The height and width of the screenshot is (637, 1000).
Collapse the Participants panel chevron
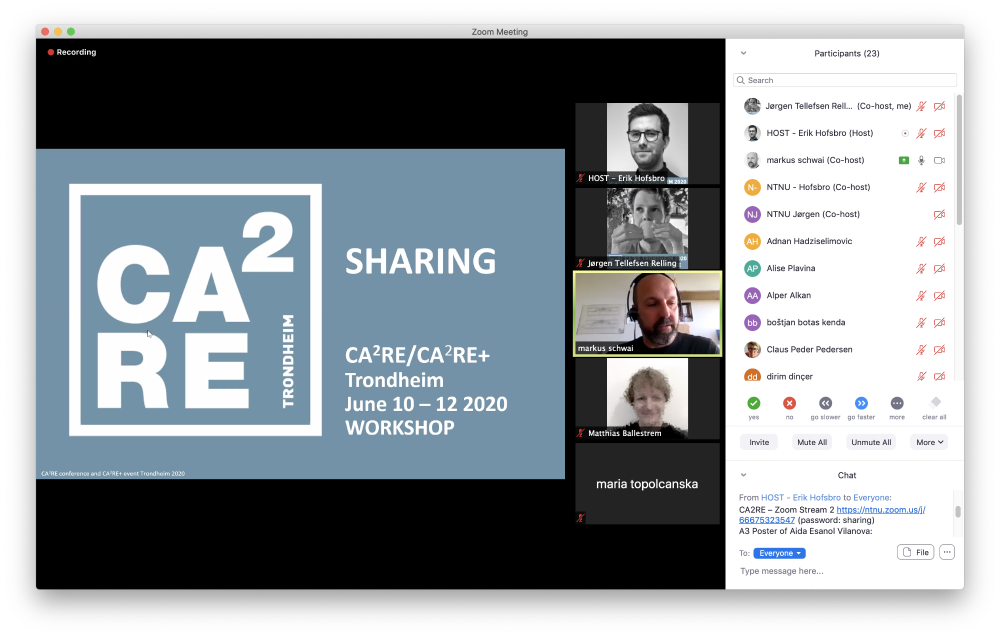pos(743,53)
